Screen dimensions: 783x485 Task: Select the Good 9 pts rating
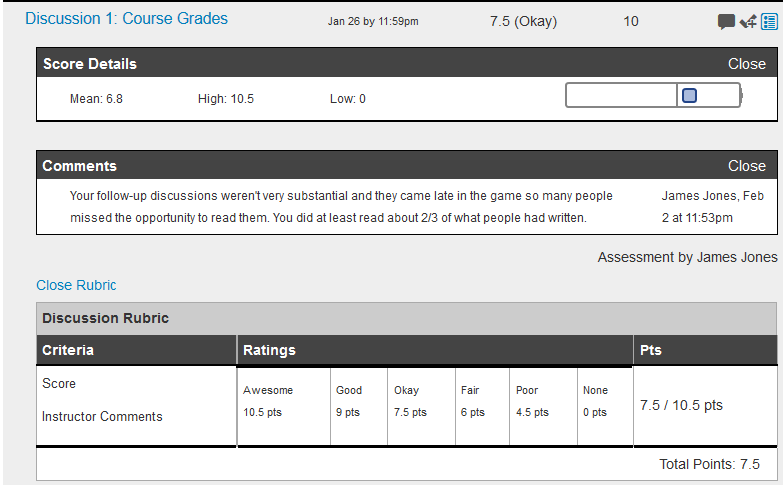358,401
